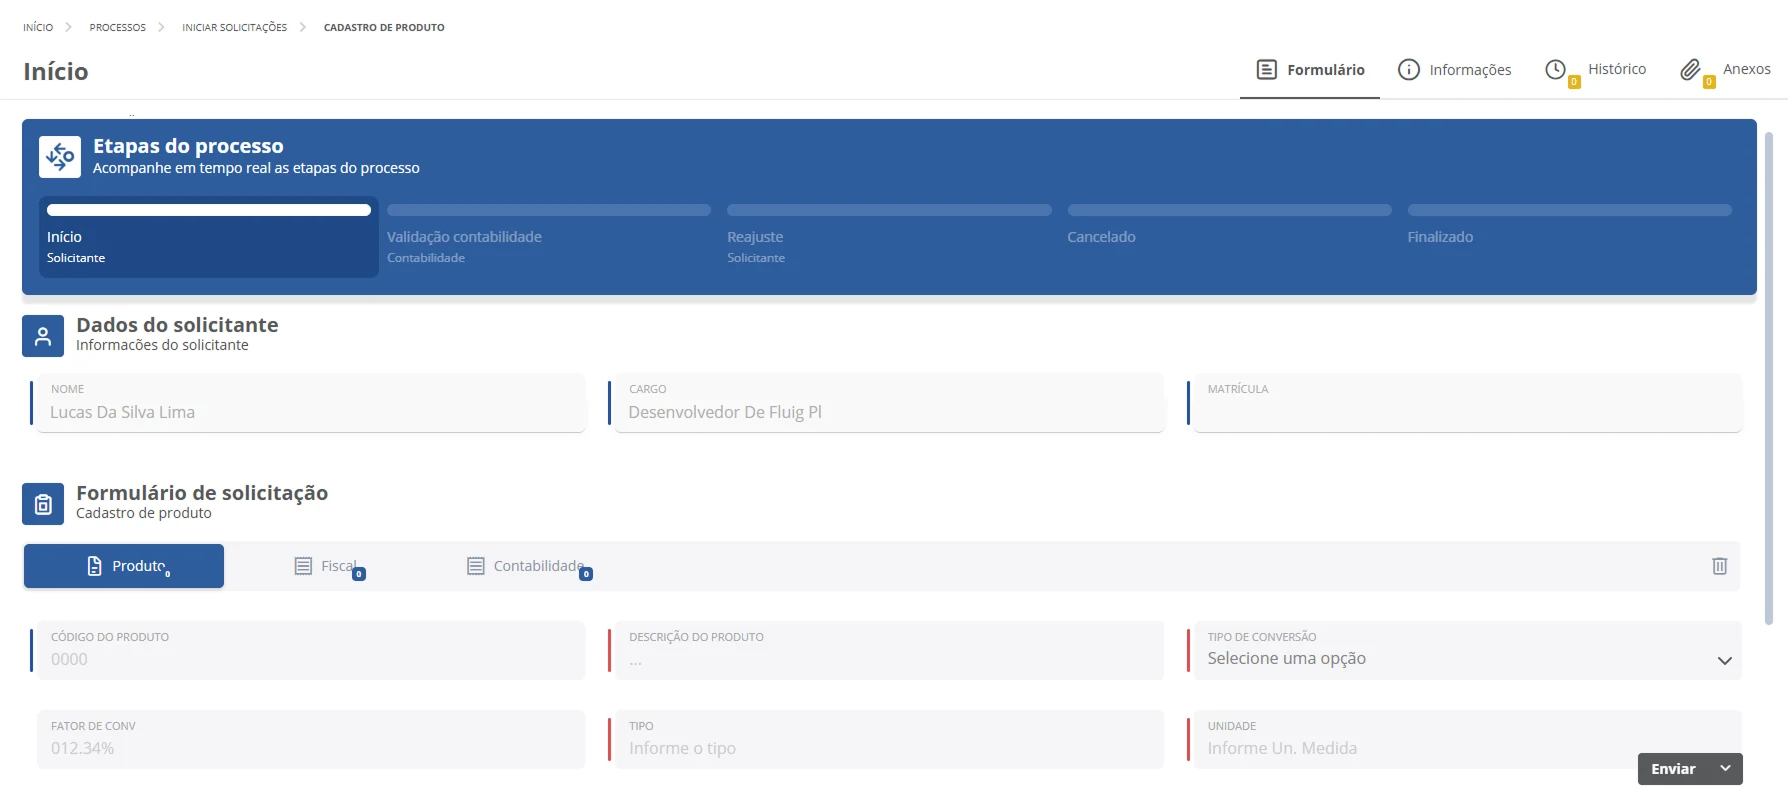Select the Produto form tab
The image size is (1788, 807).
(x=124, y=566)
